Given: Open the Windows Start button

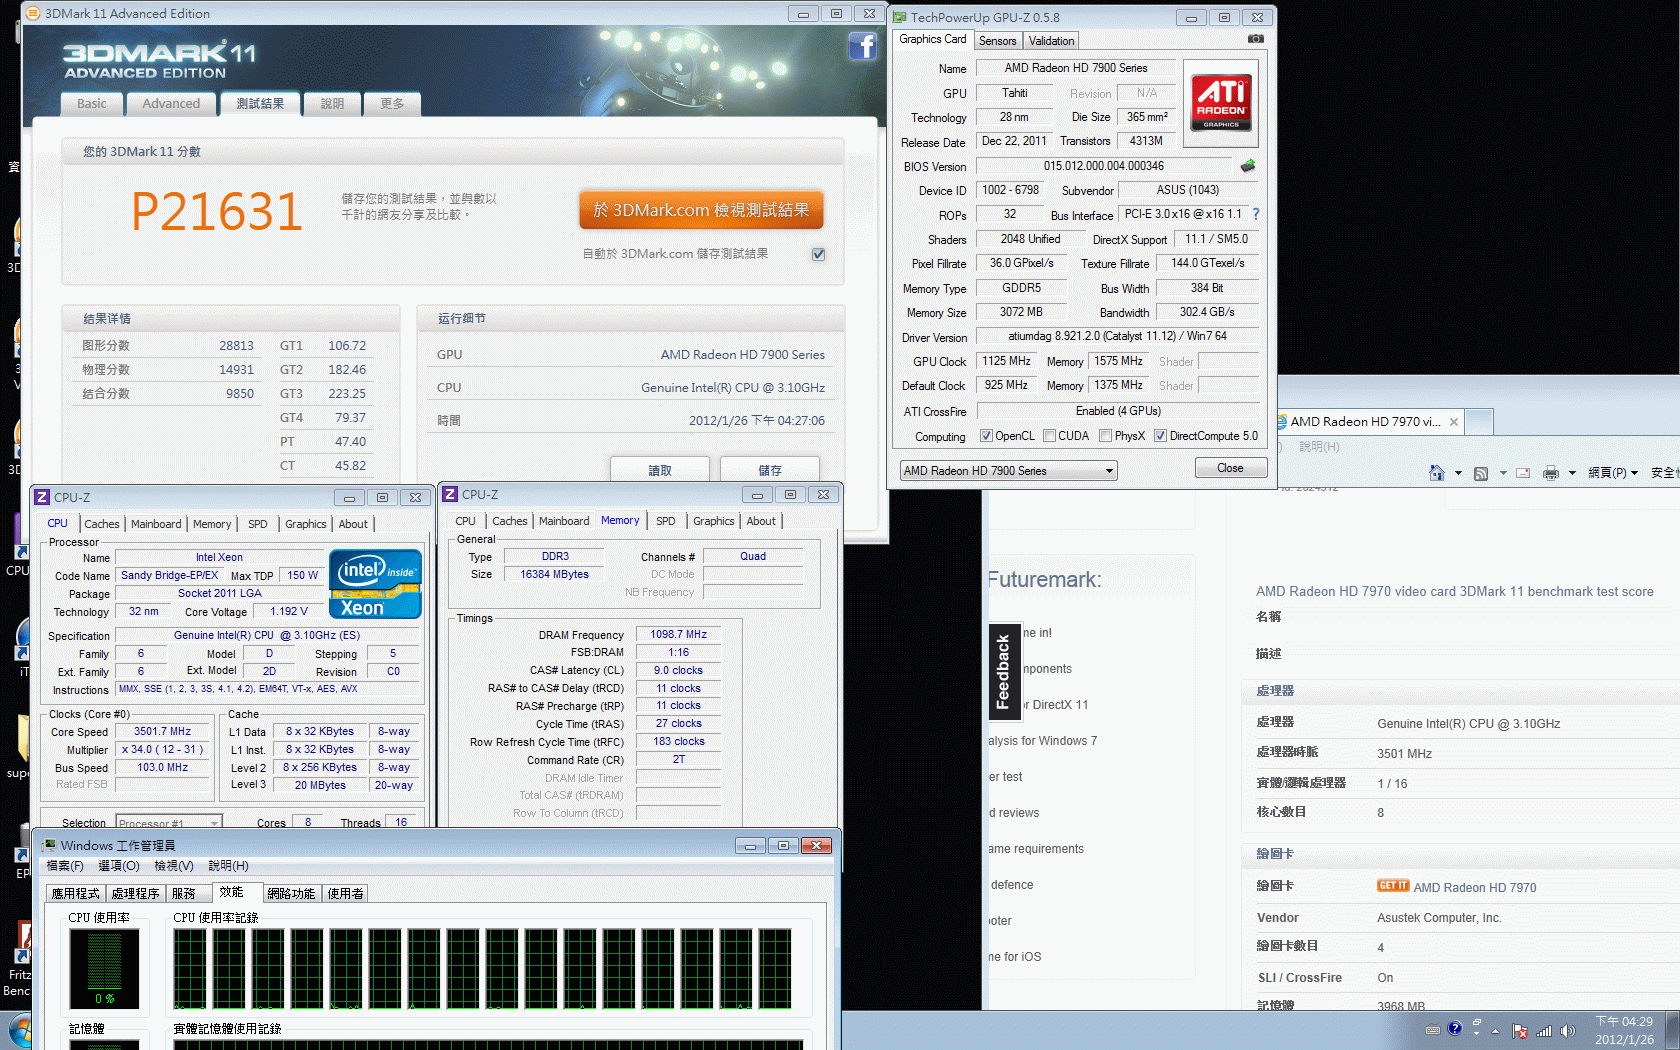Looking at the screenshot, I should point(18,1032).
